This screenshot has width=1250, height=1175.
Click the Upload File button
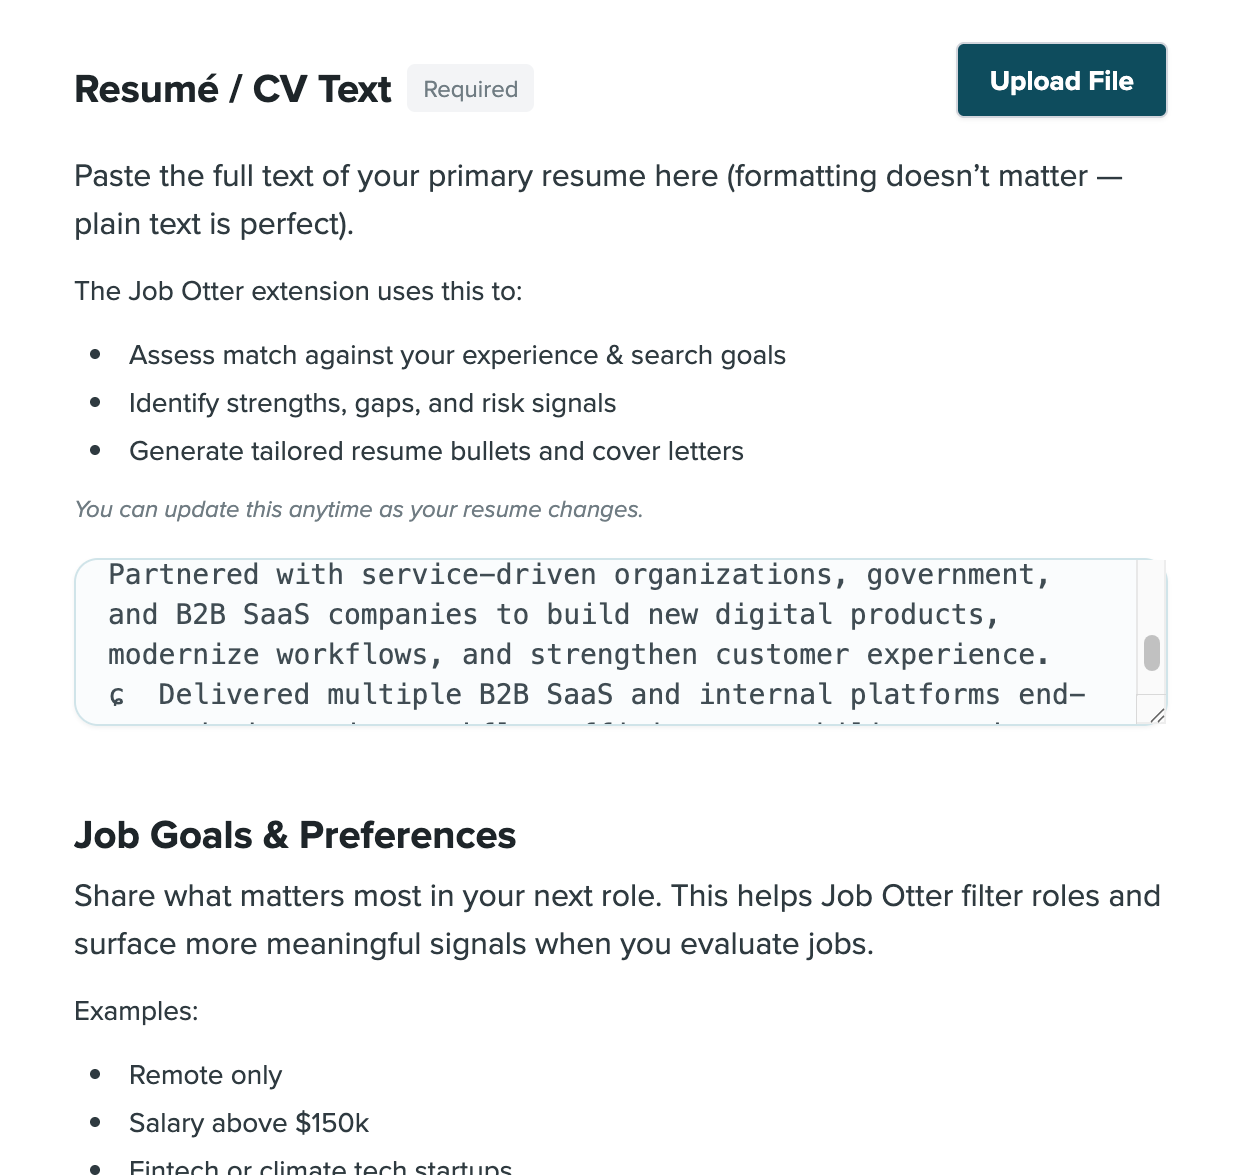tap(1061, 80)
